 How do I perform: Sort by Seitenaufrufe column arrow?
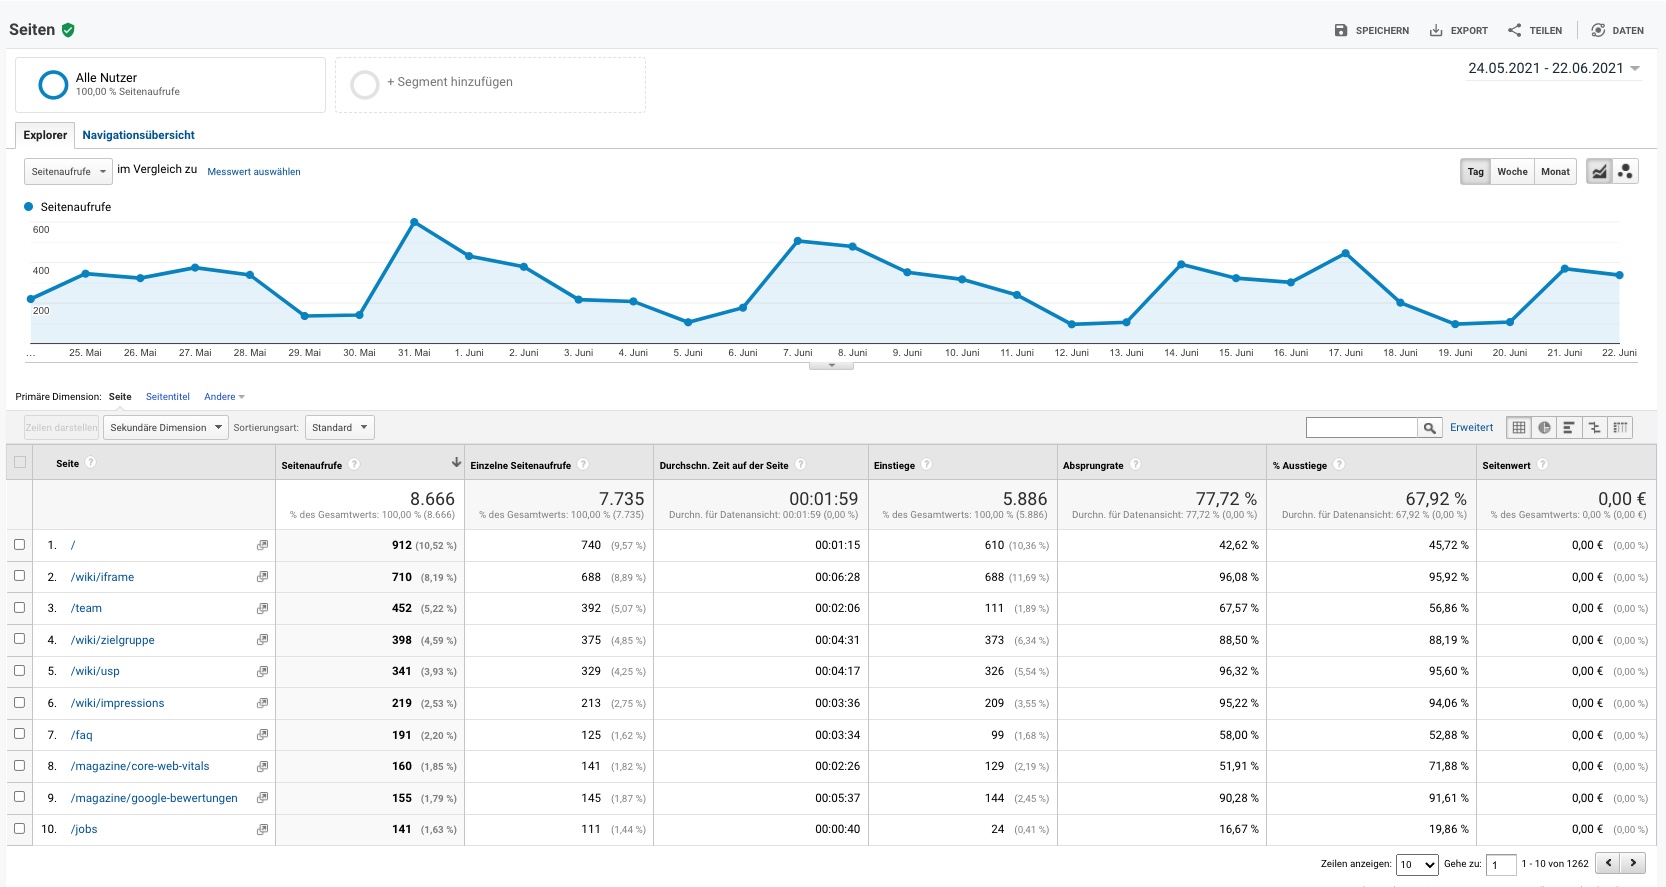(x=456, y=462)
